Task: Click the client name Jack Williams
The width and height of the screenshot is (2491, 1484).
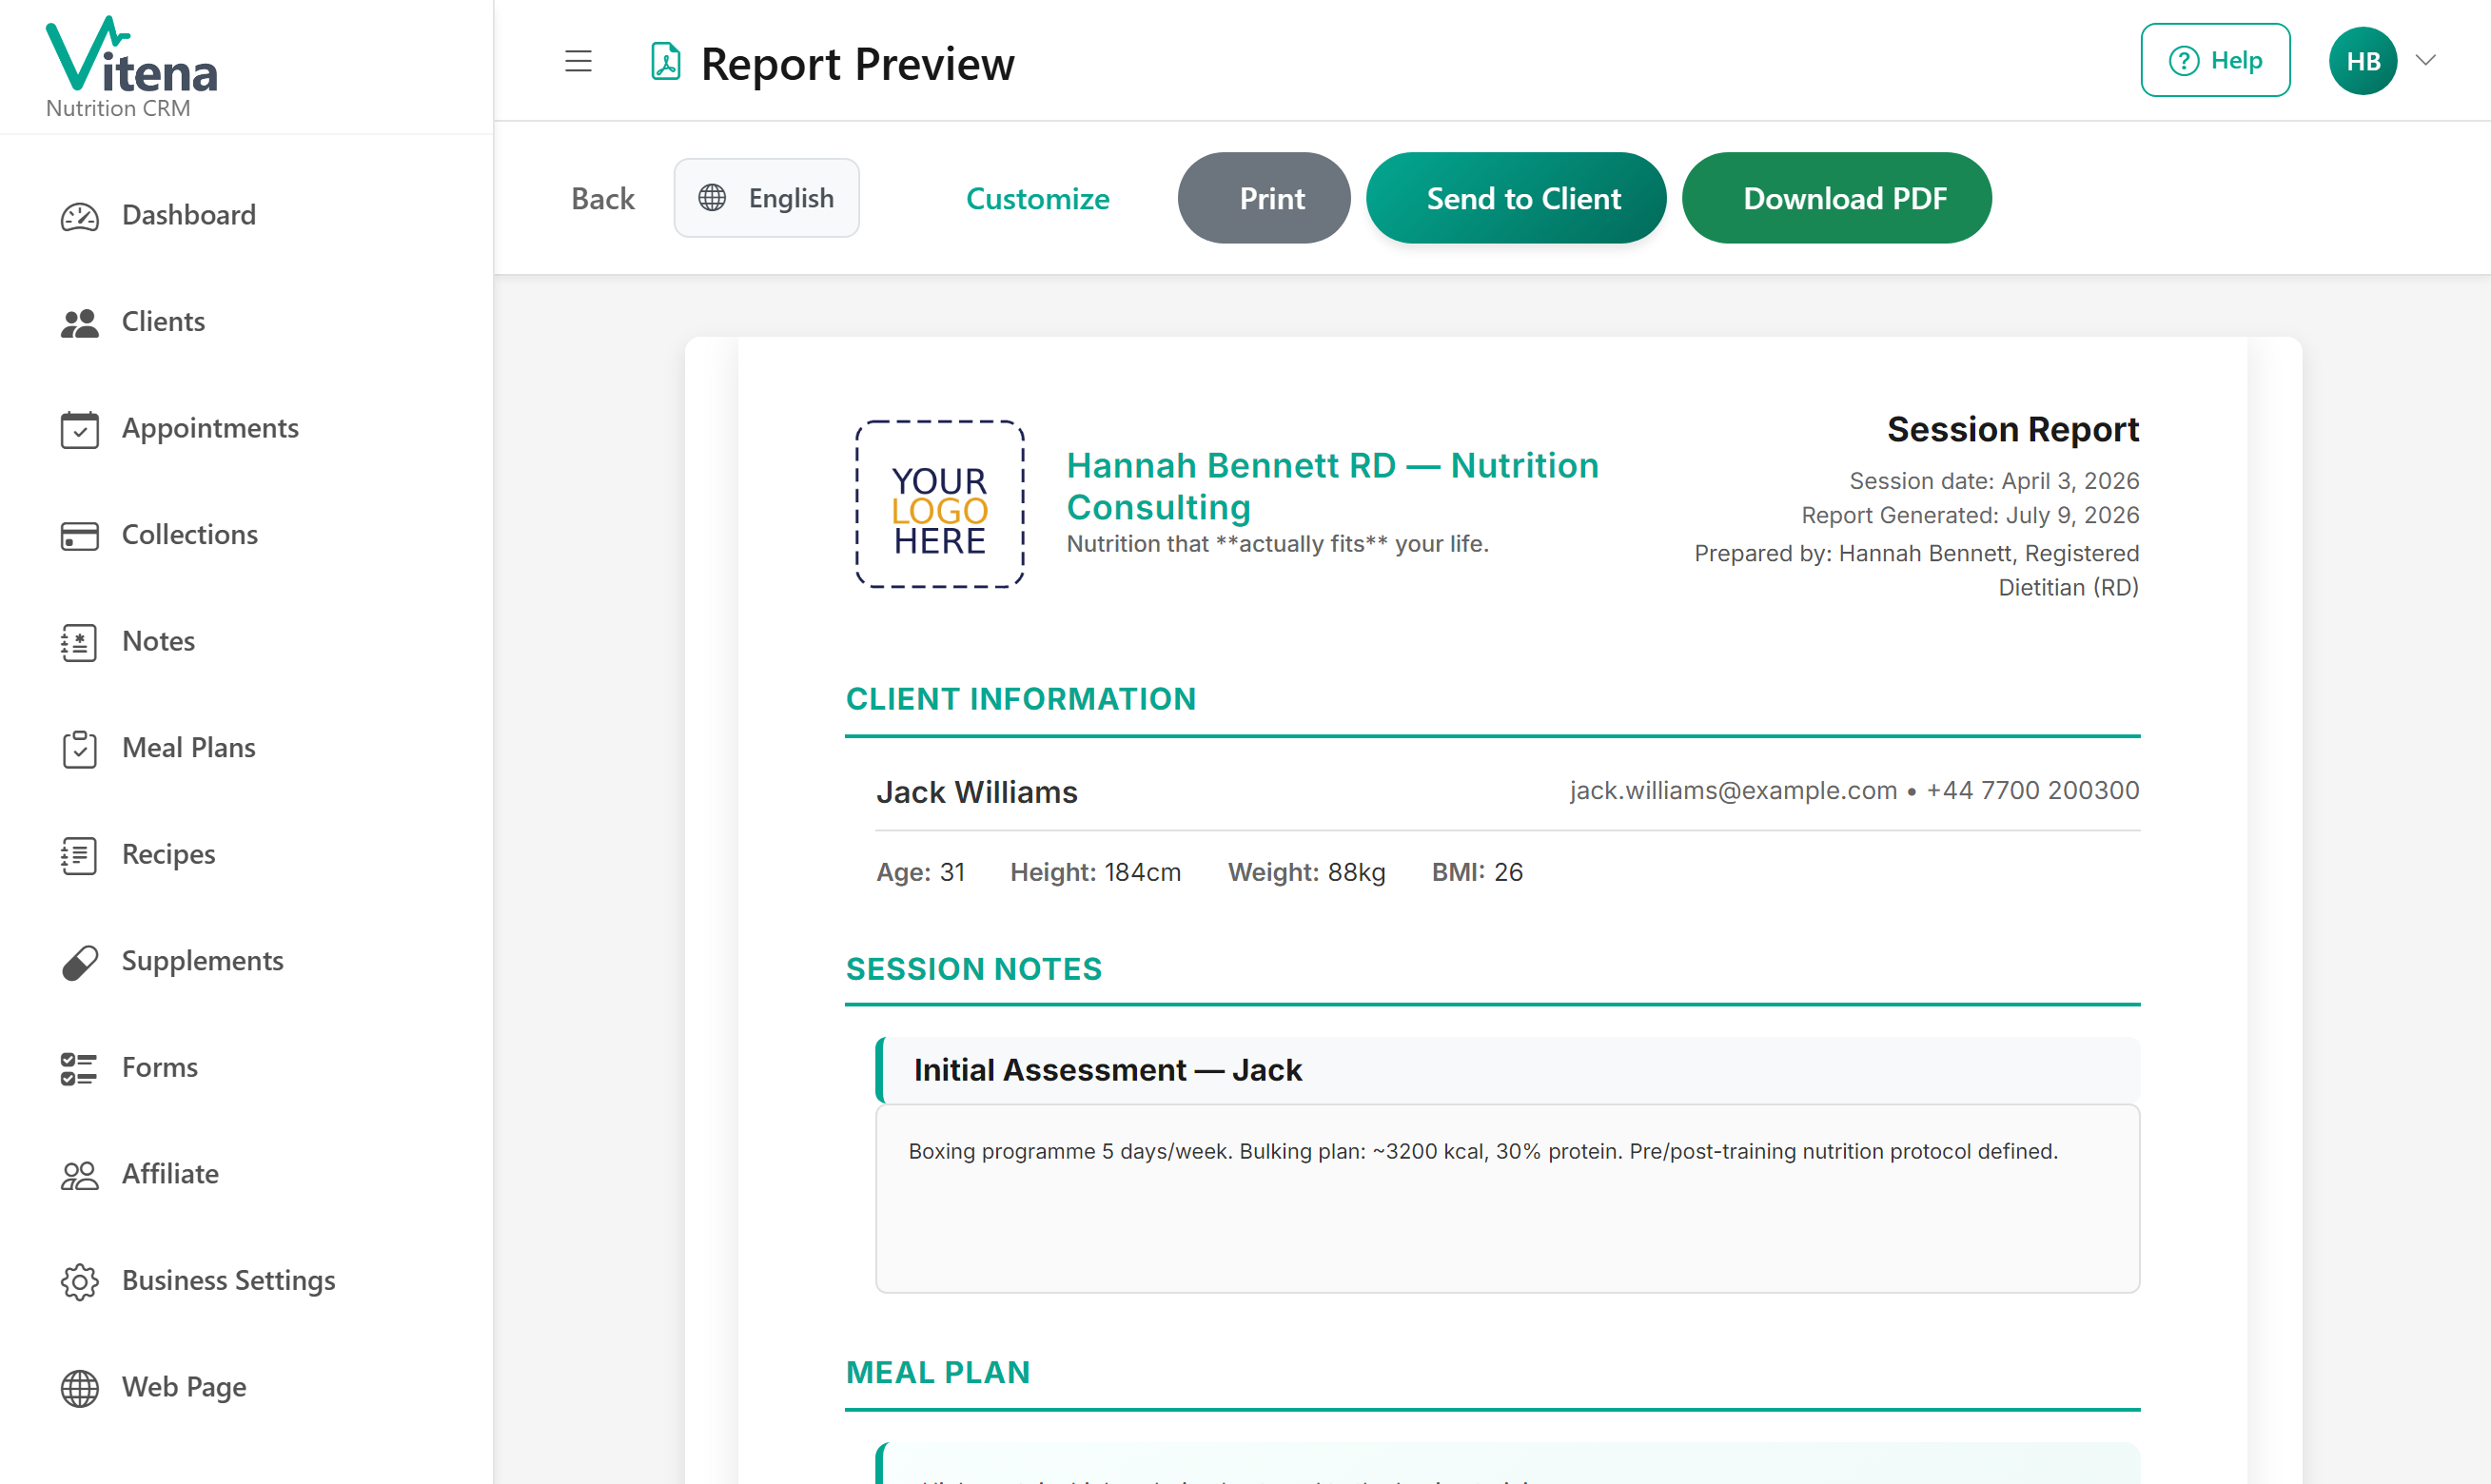Action: [976, 792]
